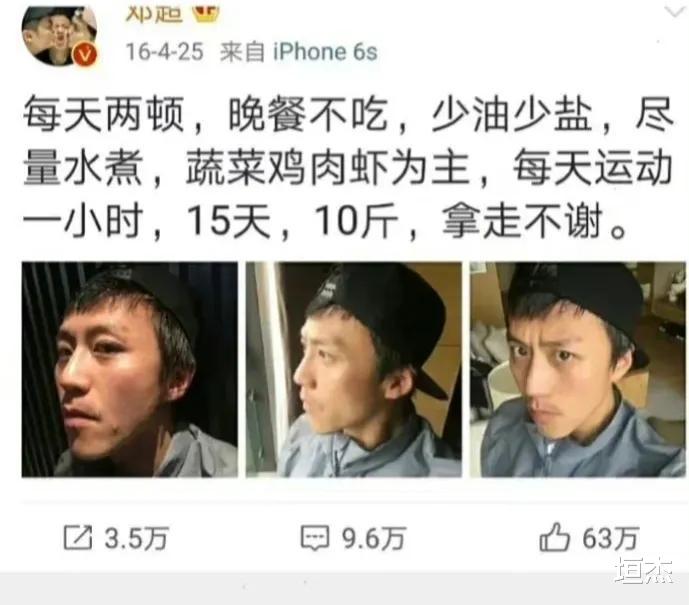Click the "iPhone 6s" source link
Screen dimensions: 689x605
click(325, 52)
